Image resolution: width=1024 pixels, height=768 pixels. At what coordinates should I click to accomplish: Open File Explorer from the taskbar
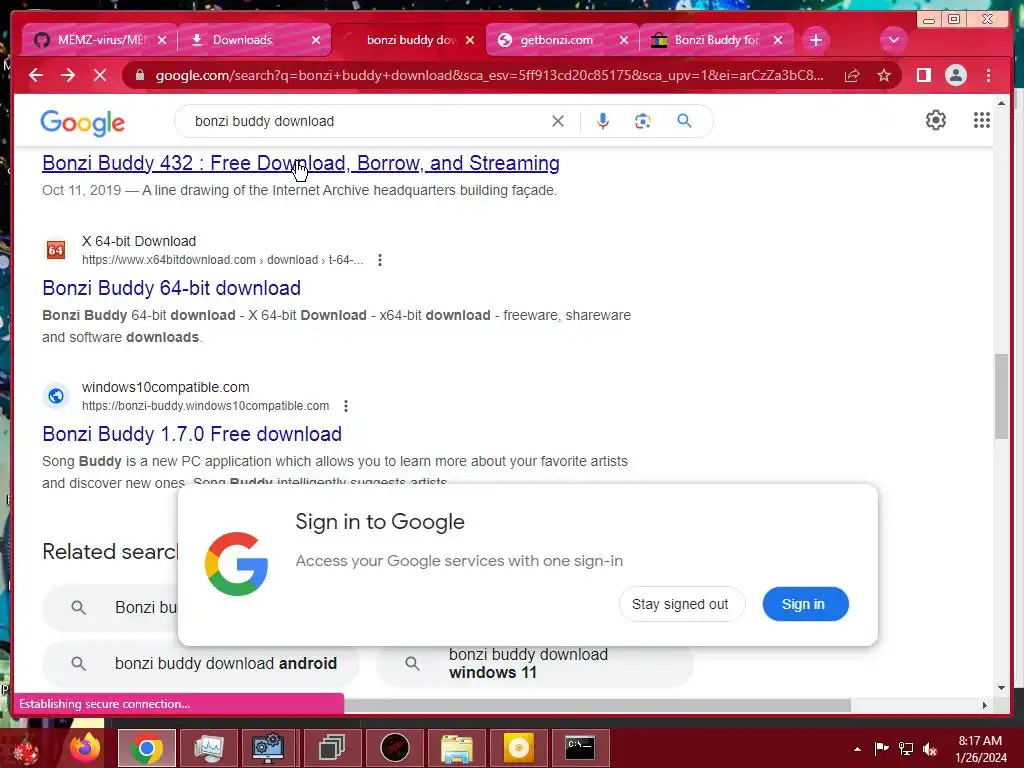tap(456, 748)
